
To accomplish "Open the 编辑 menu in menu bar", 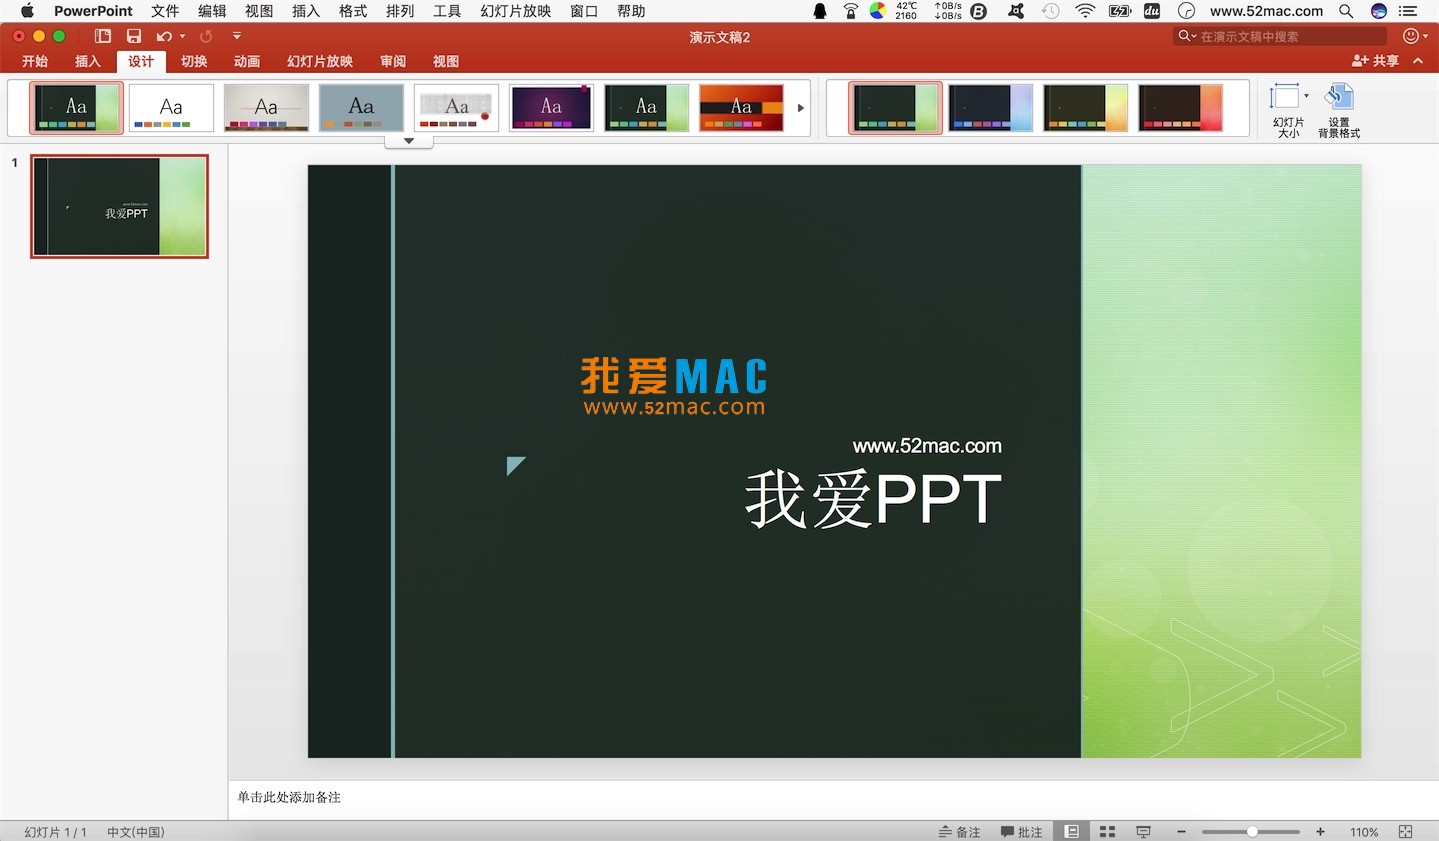I will (x=212, y=11).
